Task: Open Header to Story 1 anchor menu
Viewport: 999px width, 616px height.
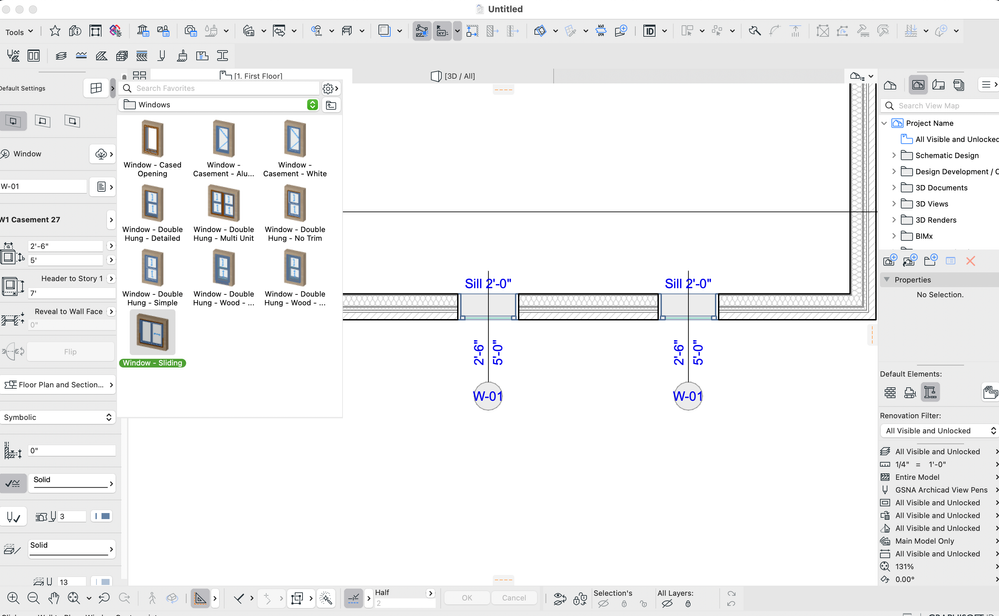Action: tap(111, 278)
